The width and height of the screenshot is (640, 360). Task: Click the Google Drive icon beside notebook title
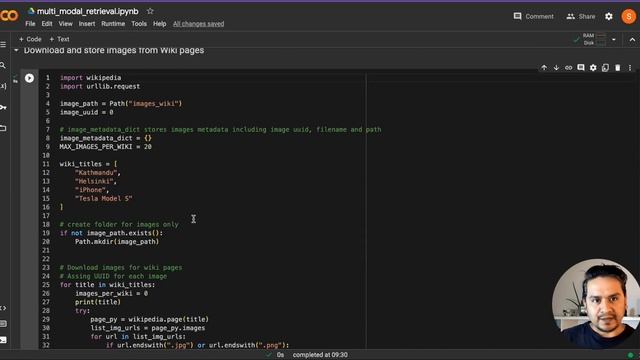(x=31, y=11)
